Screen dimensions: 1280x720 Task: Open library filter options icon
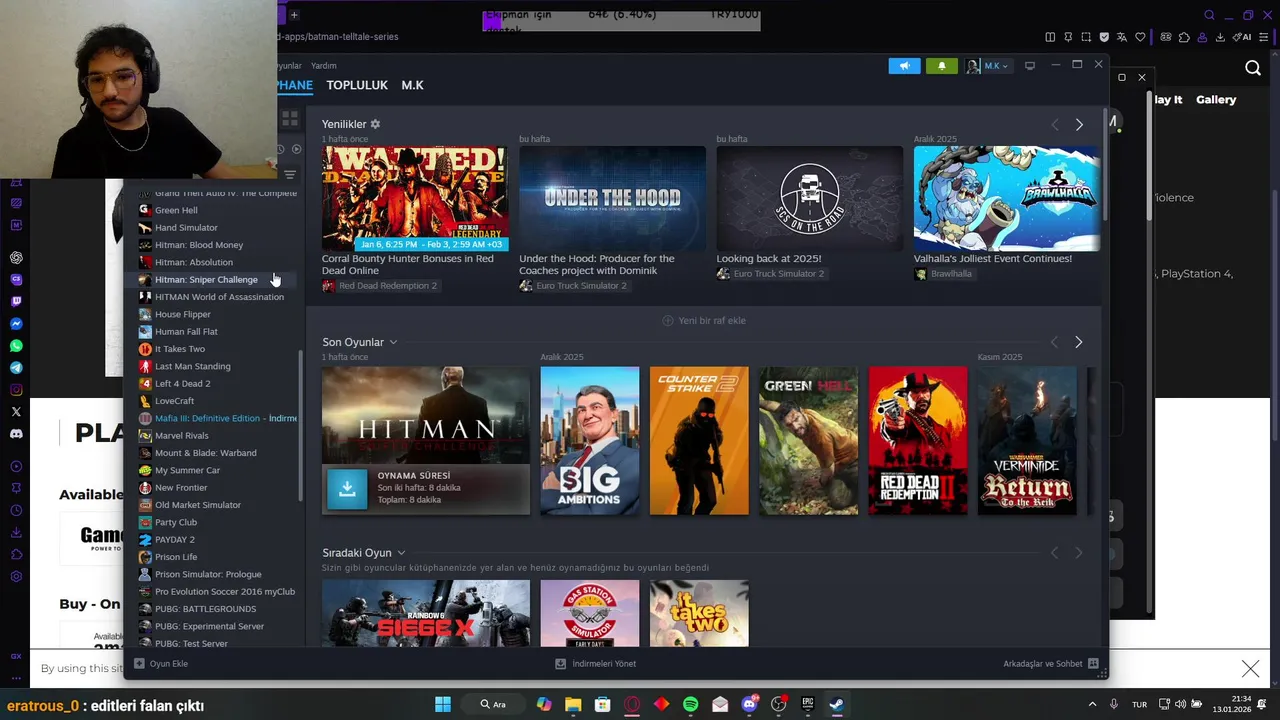coord(290,175)
